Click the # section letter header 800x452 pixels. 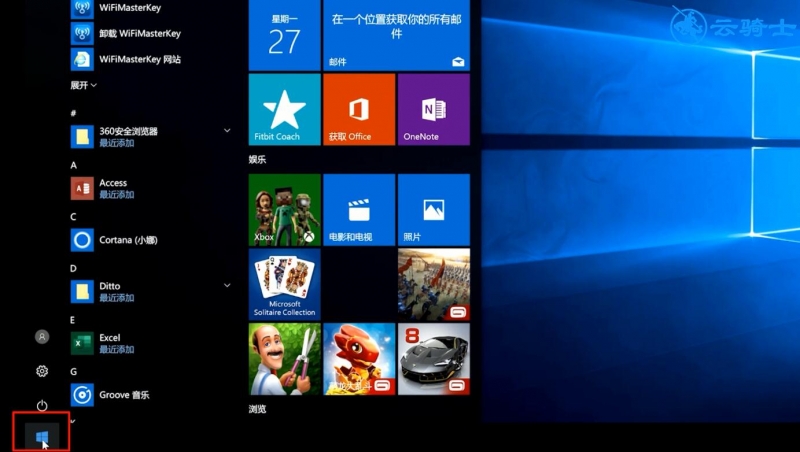pyautogui.click(x=73, y=113)
